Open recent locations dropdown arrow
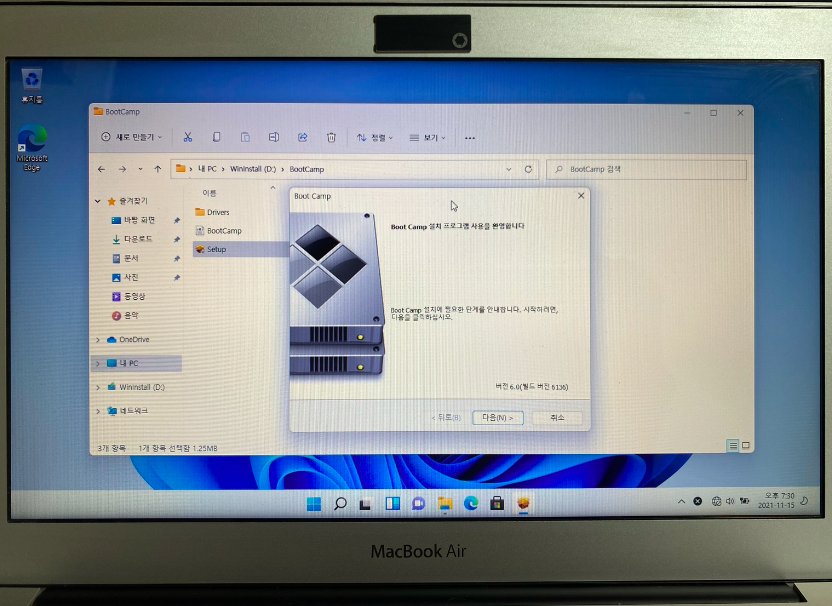 point(140,169)
